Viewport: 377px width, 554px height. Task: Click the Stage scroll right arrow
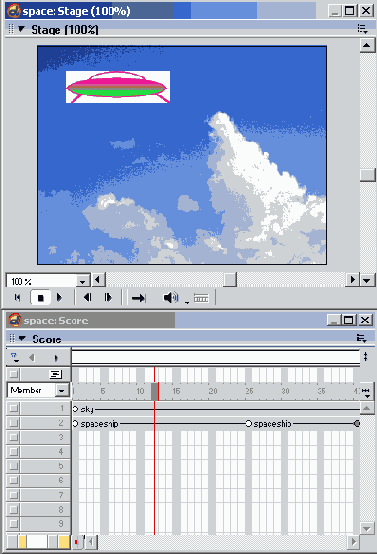[353, 280]
